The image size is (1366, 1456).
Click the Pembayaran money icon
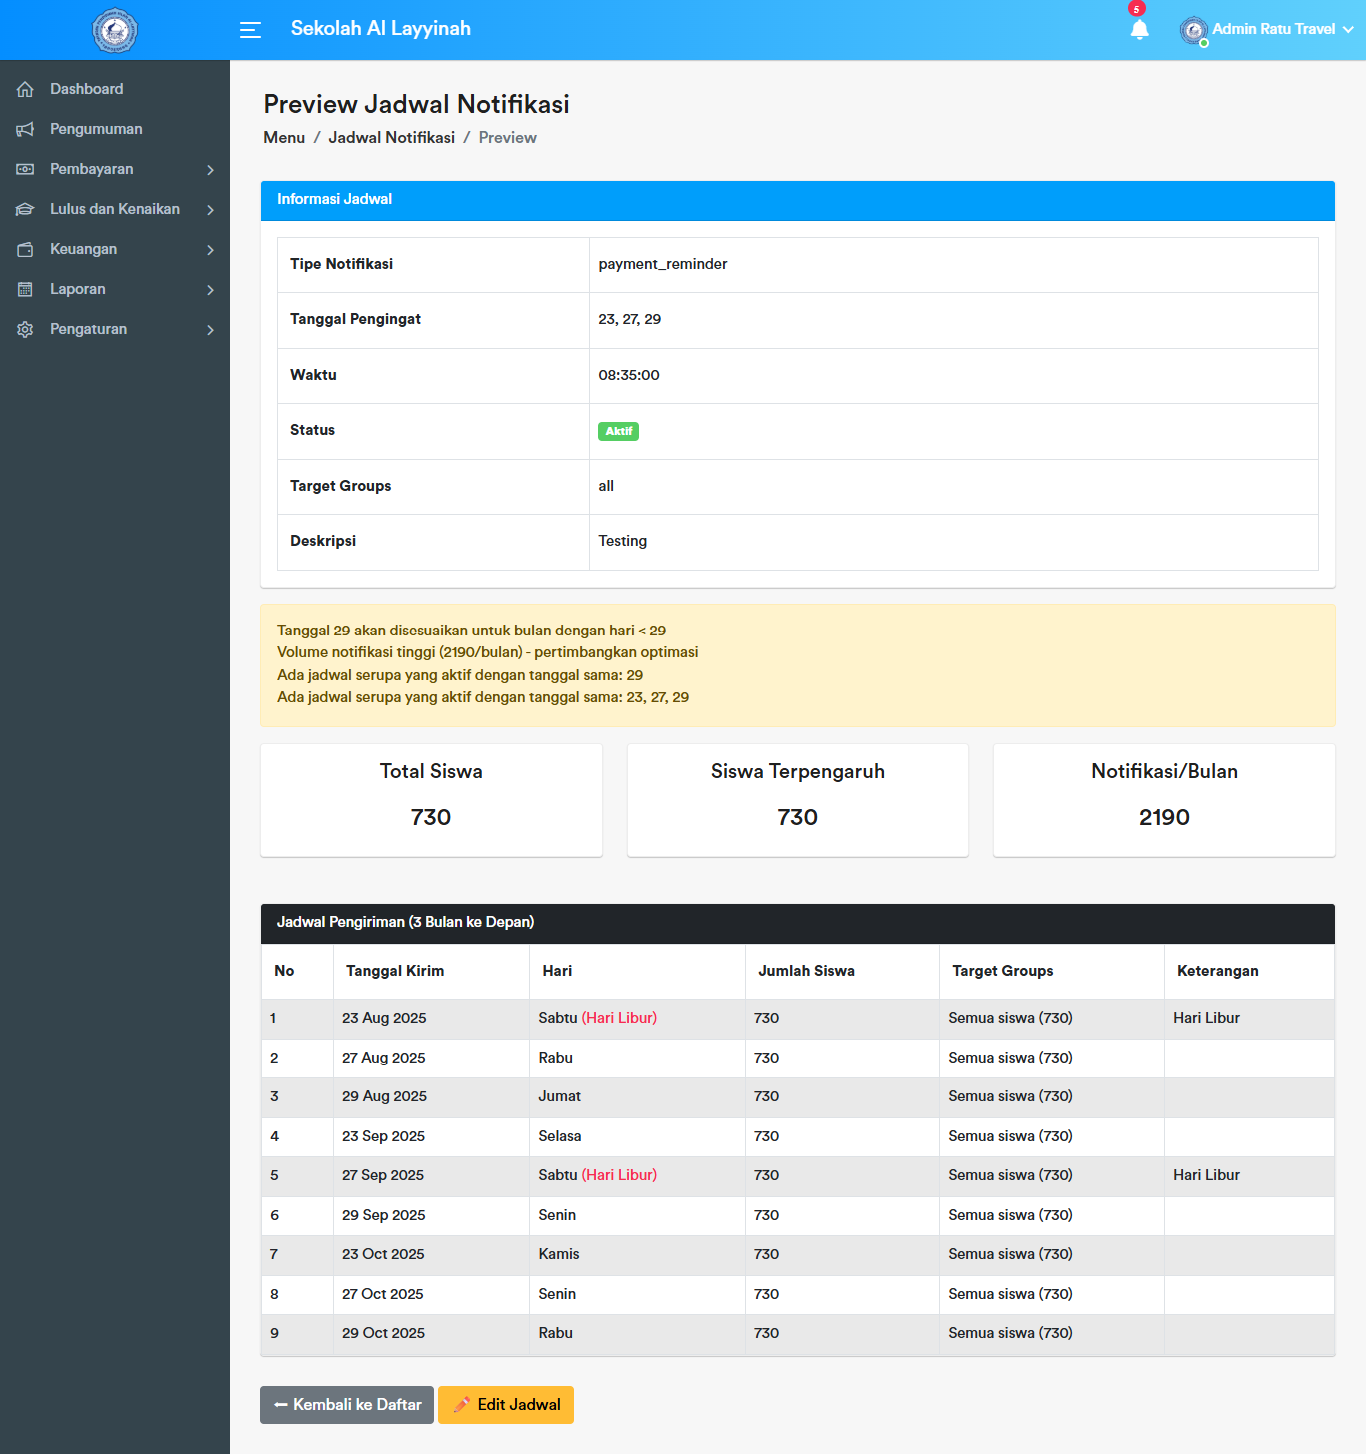(x=25, y=169)
